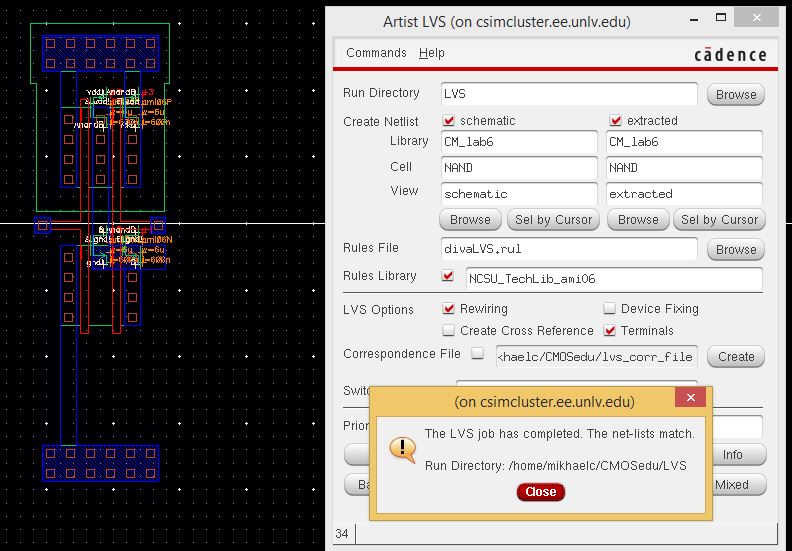
Task: Open the Help menu
Action: [x=432, y=53]
